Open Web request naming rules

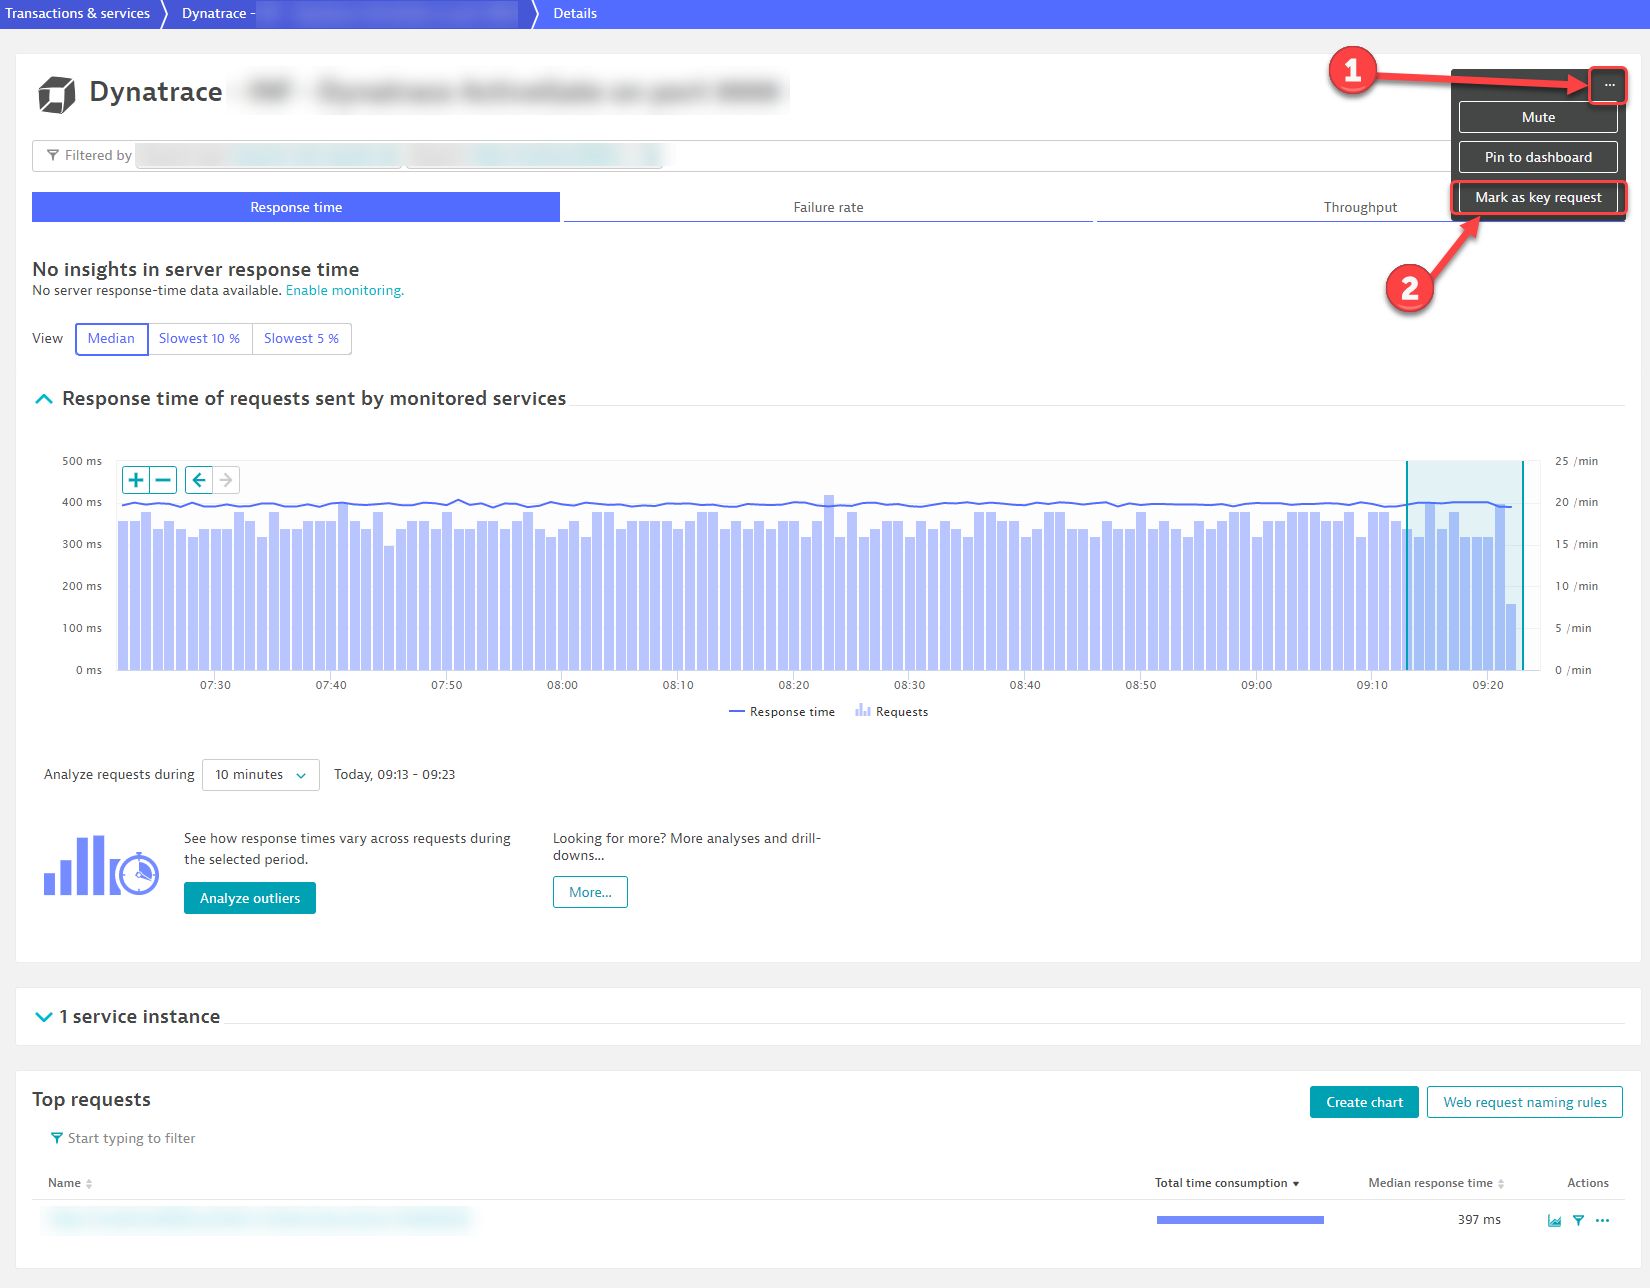1525,1102
